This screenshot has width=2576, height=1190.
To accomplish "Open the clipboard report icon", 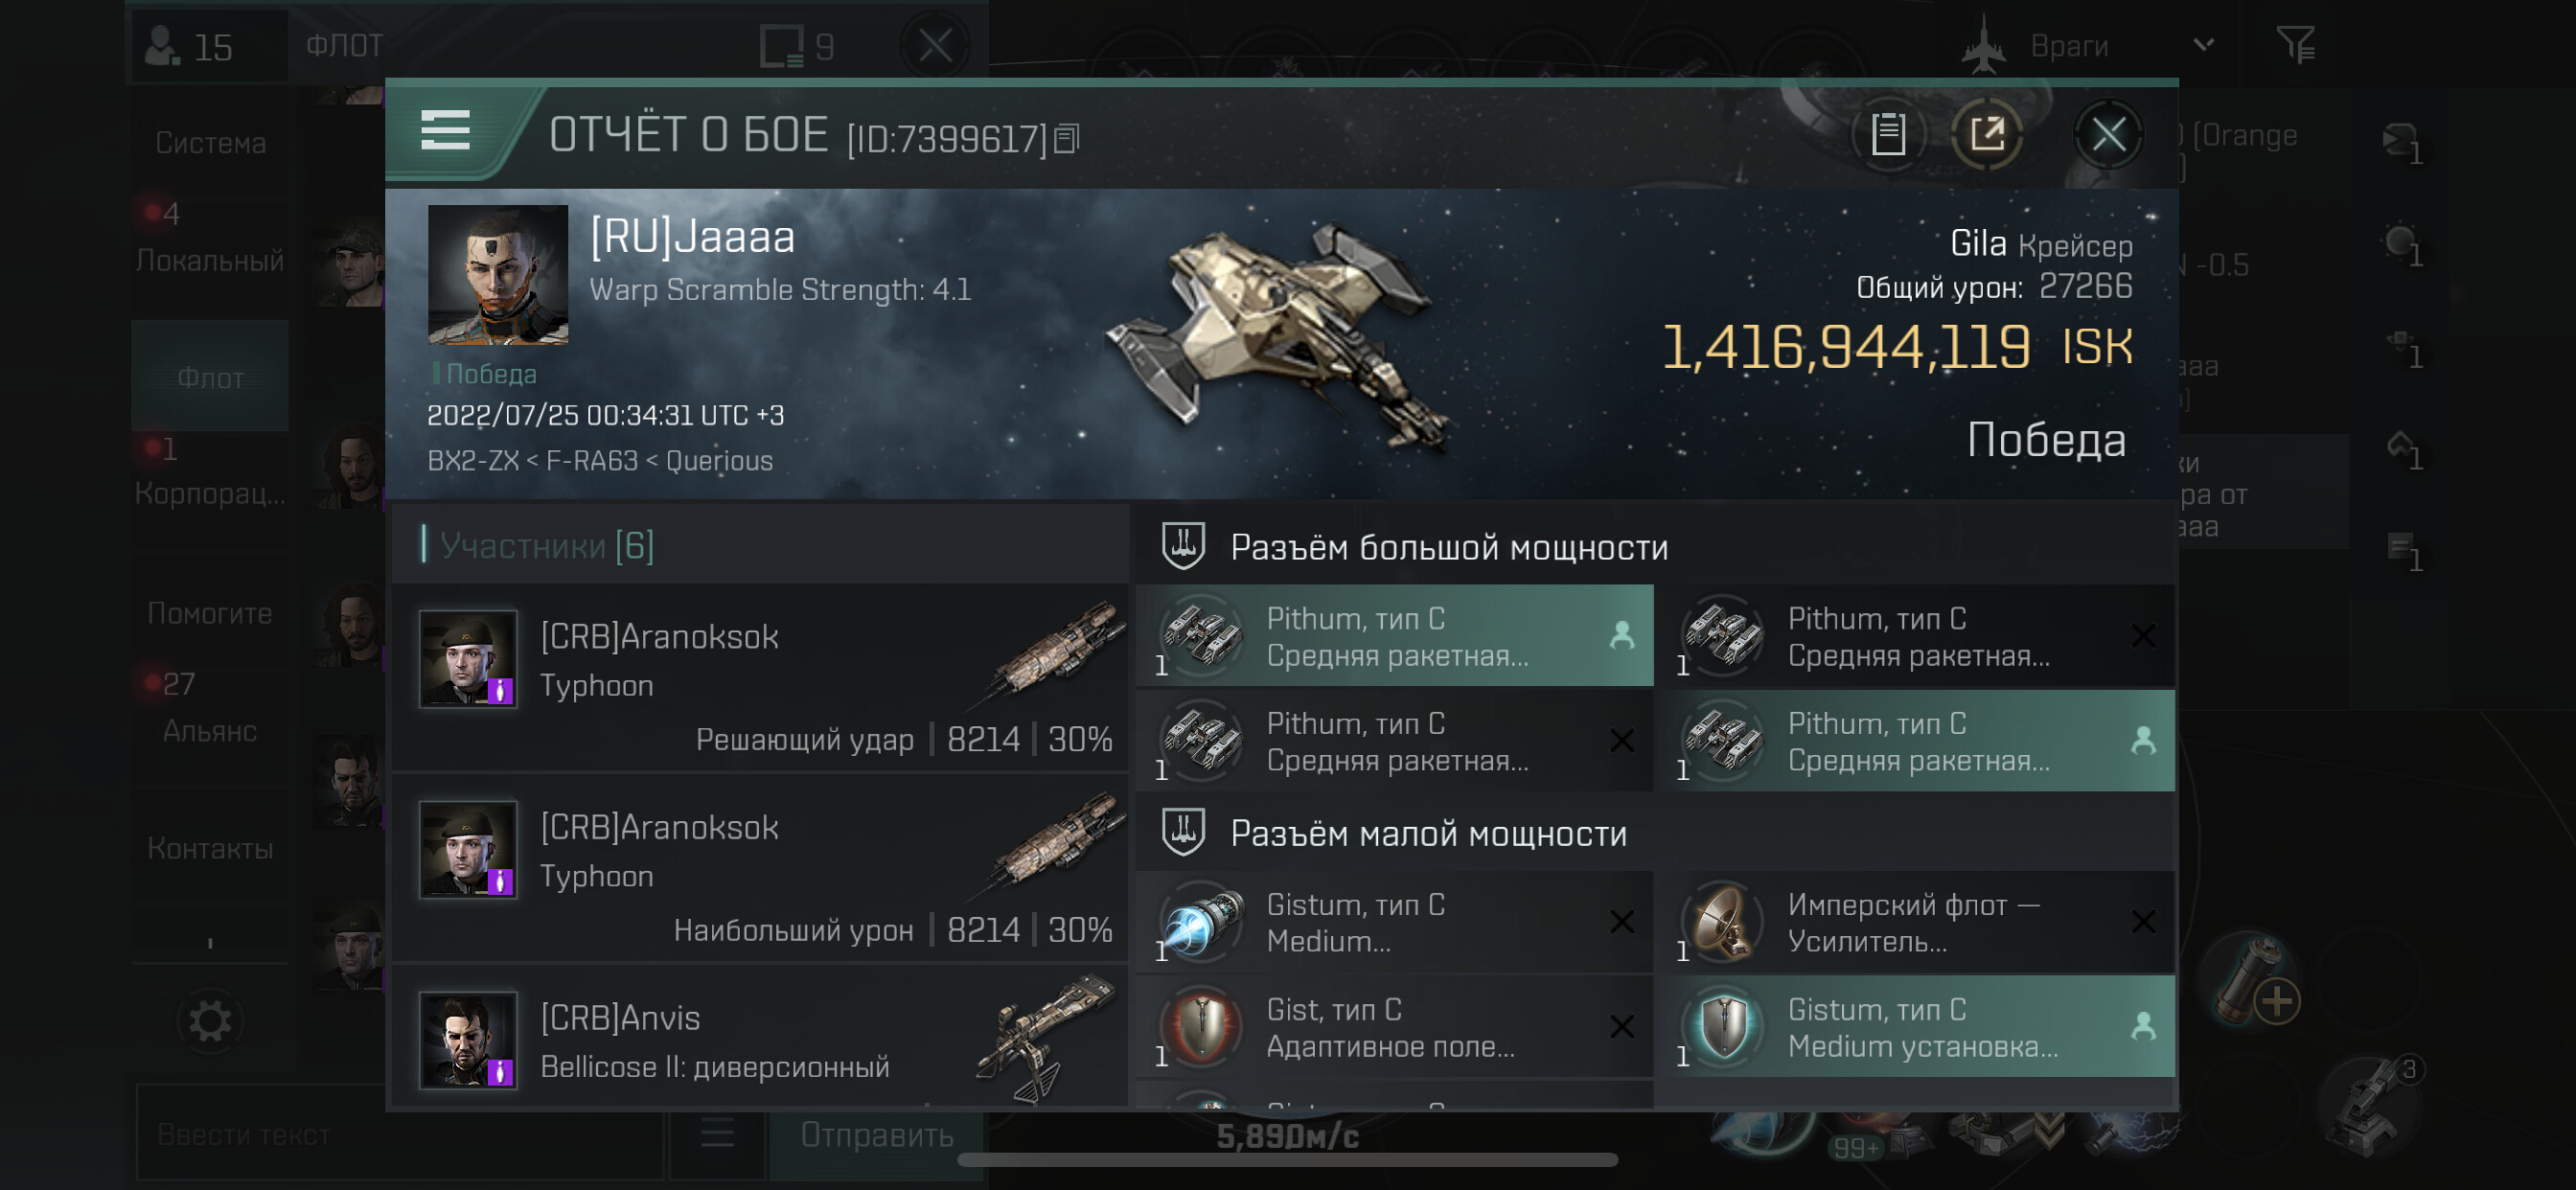I will pyautogui.click(x=1887, y=134).
